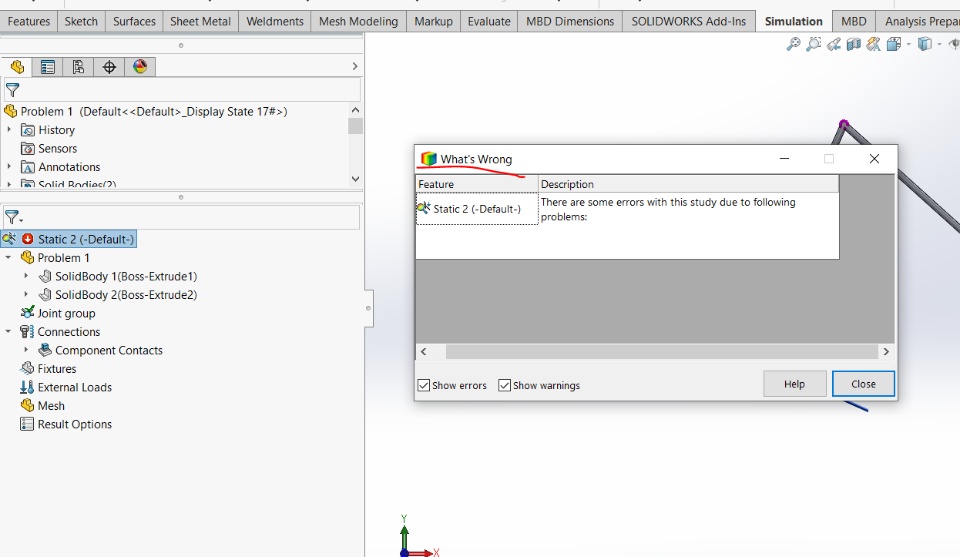Click the feature tree scroll down arrow

coord(355,179)
